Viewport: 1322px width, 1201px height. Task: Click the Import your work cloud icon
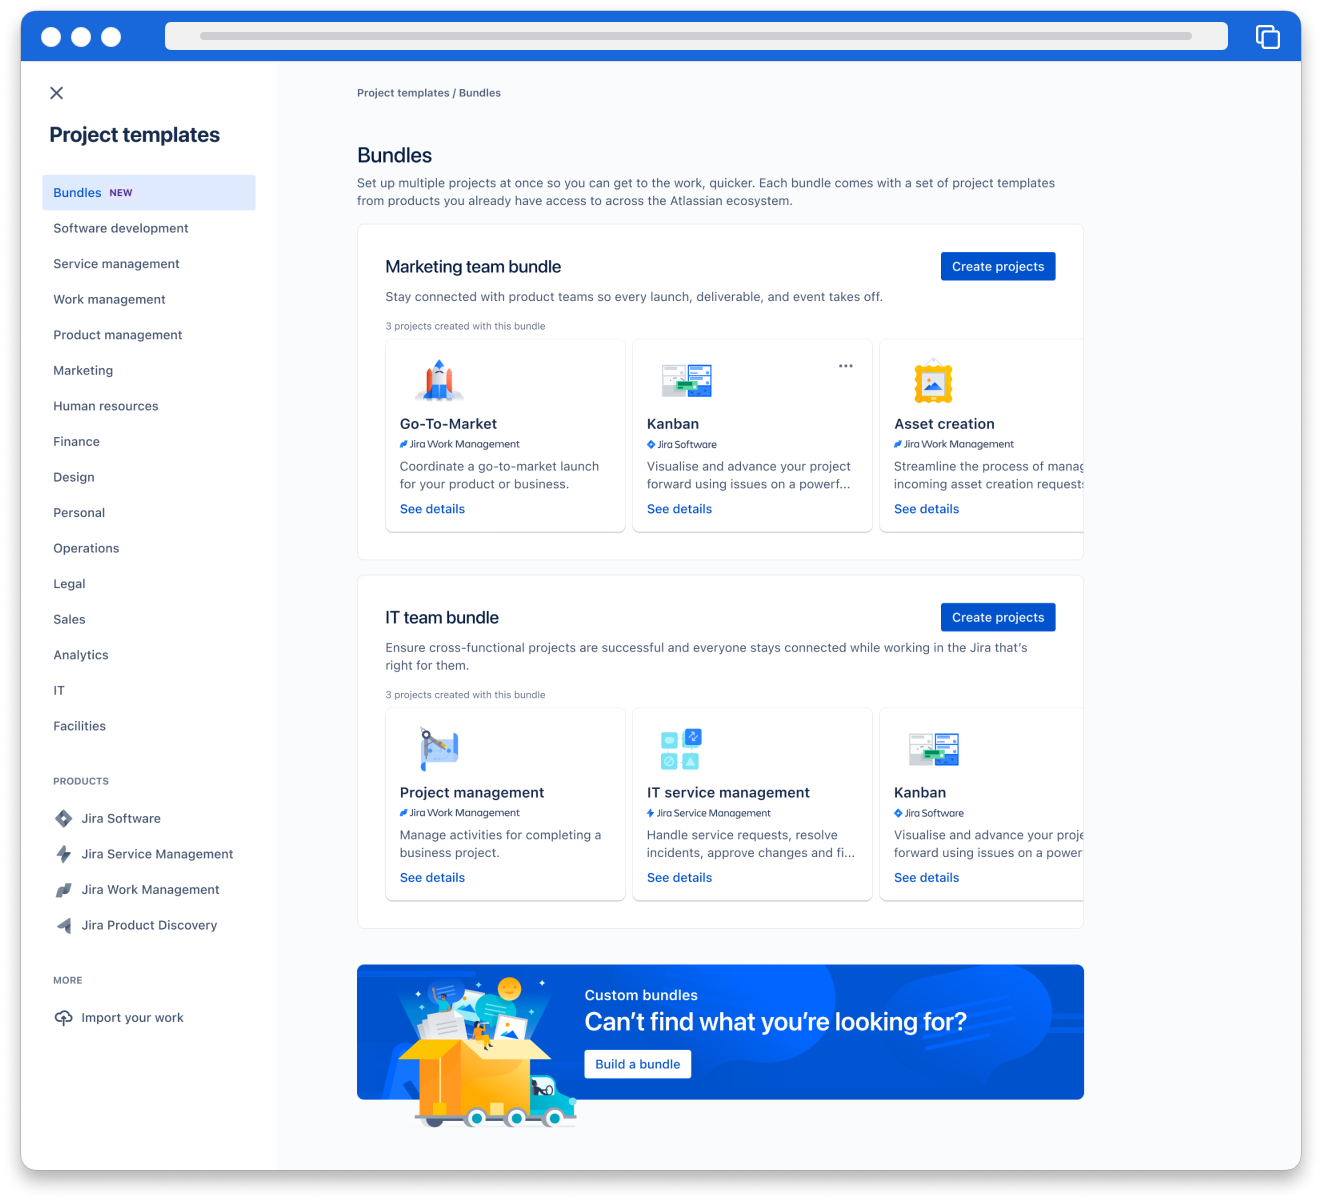pos(64,1018)
